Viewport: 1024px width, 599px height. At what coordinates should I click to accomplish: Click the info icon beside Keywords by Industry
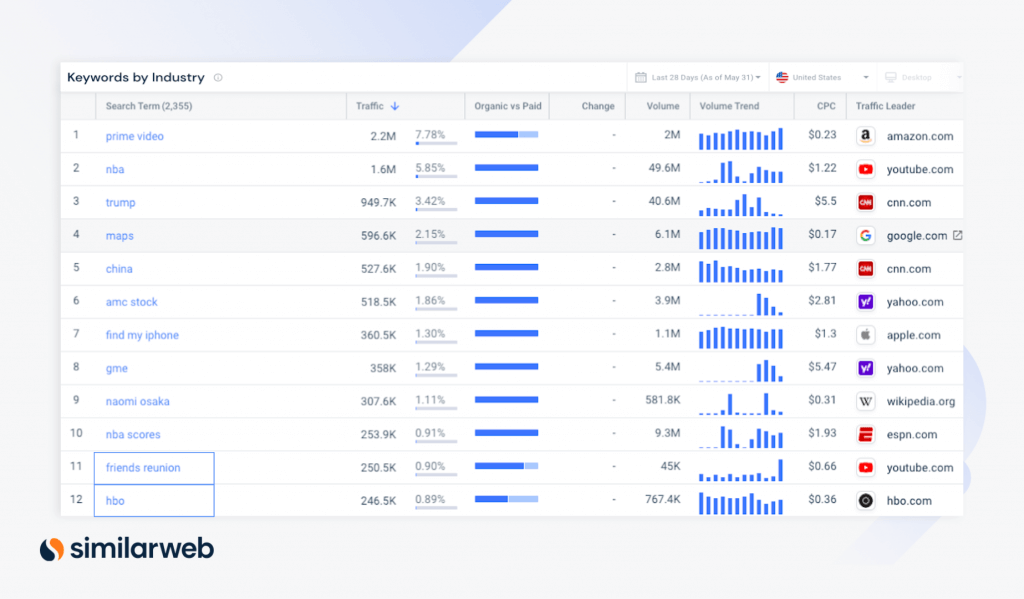pyautogui.click(x=218, y=78)
